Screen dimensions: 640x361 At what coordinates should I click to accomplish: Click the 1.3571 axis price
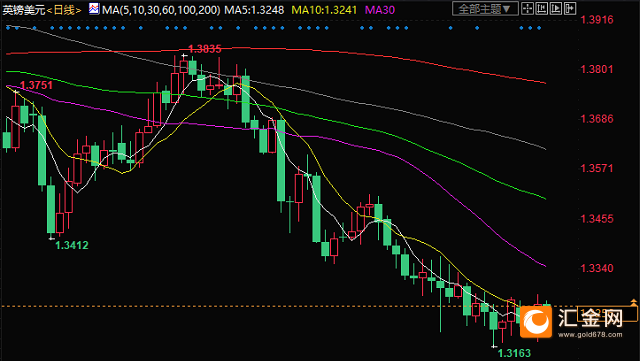(597, 168)
